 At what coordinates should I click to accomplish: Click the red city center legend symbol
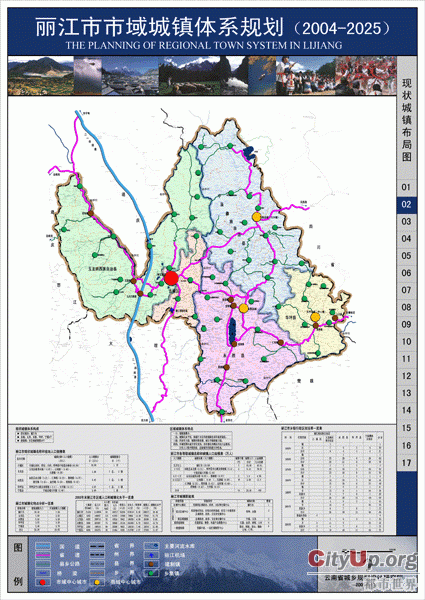[x=43, y=582]
